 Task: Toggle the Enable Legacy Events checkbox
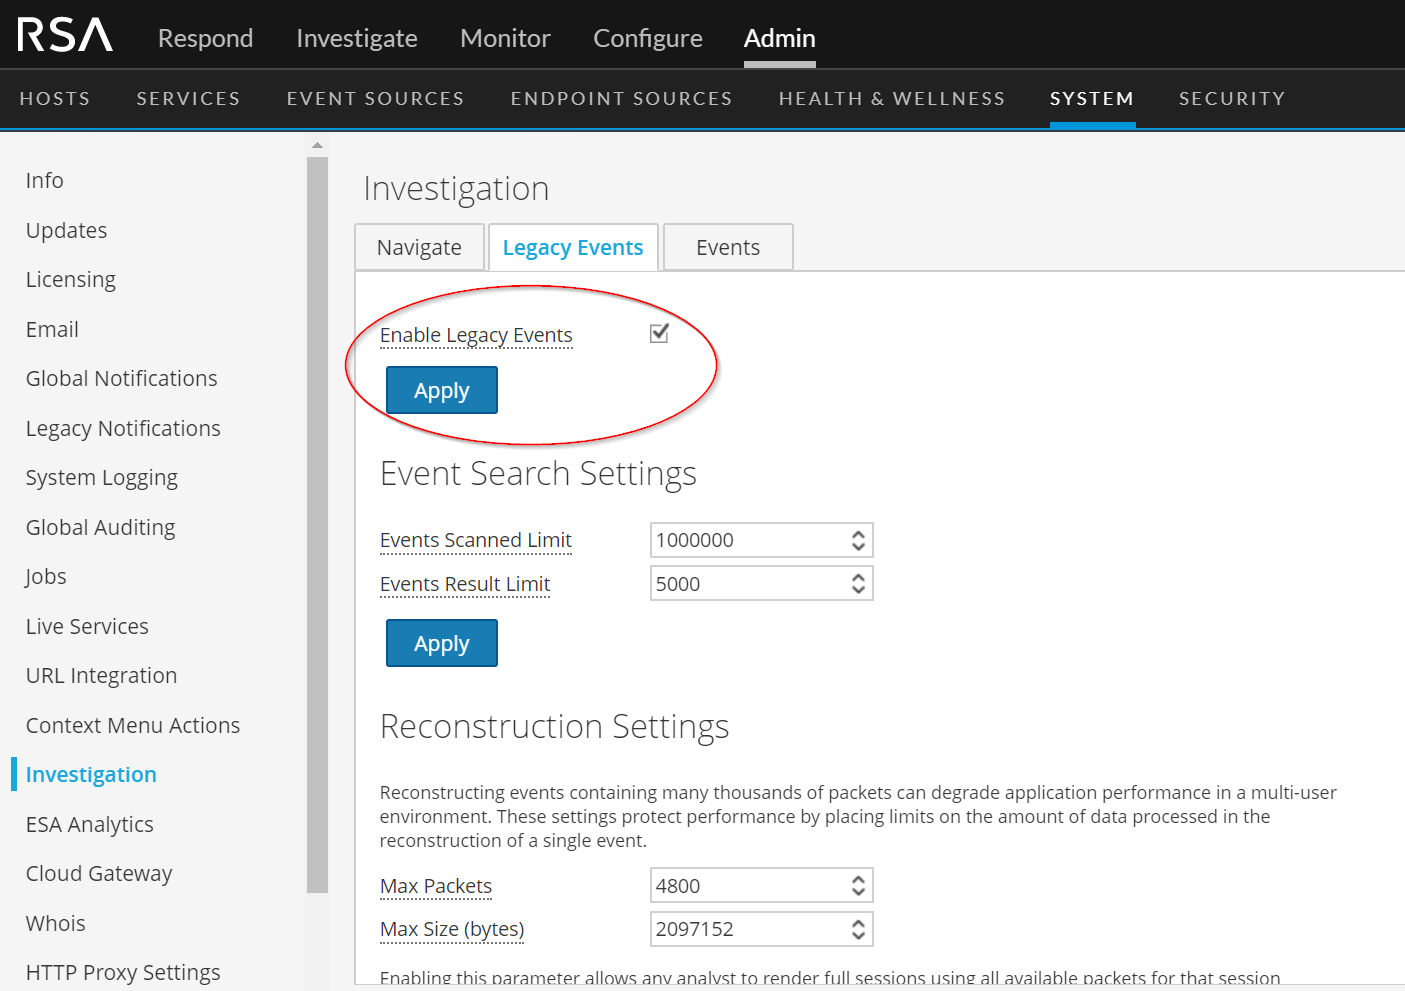pyautogui.click(x=659, y=333)
